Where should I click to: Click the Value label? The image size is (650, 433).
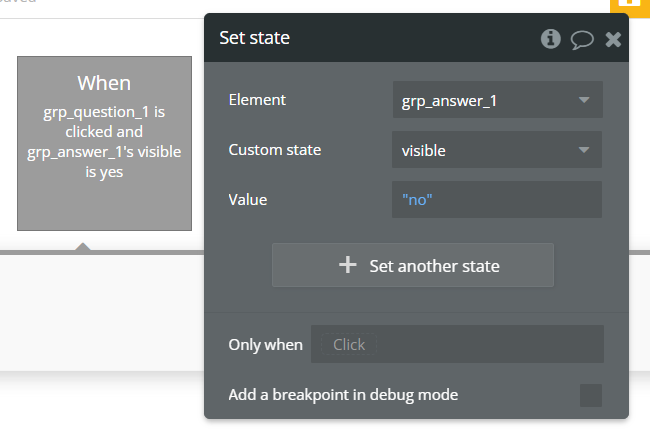[248, 199]
